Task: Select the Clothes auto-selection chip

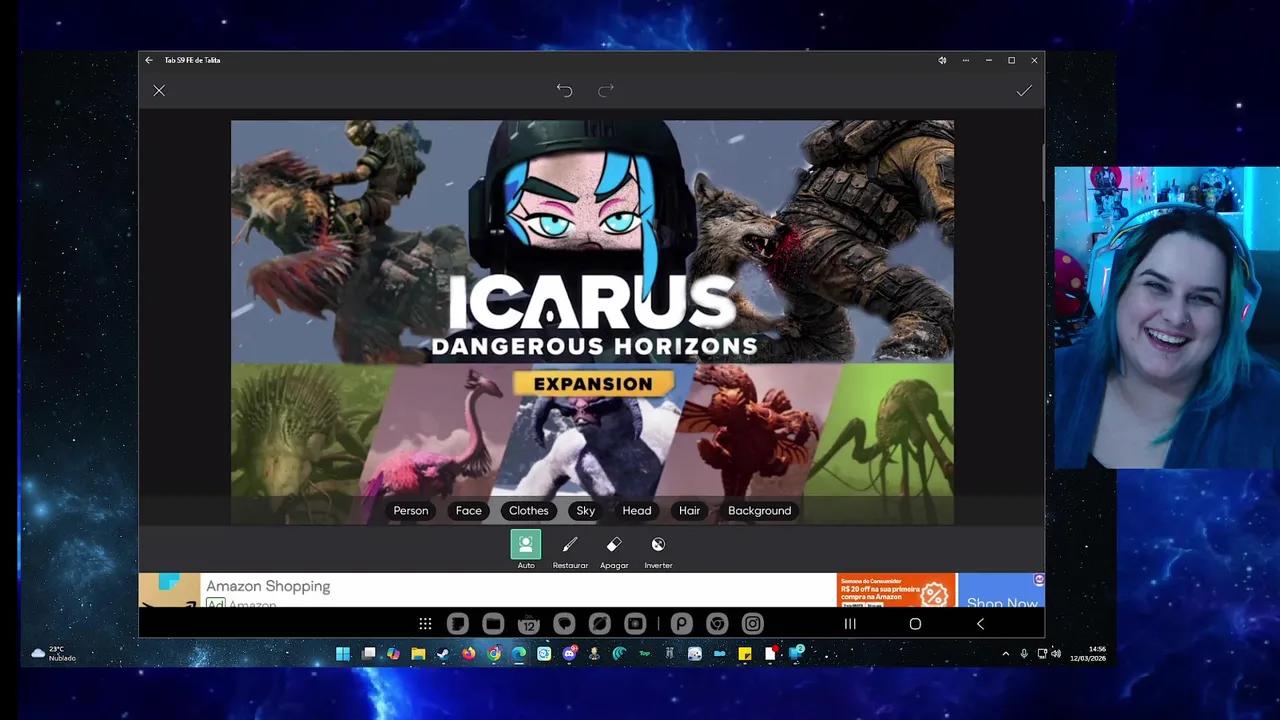Action: [x=529, y=510]
